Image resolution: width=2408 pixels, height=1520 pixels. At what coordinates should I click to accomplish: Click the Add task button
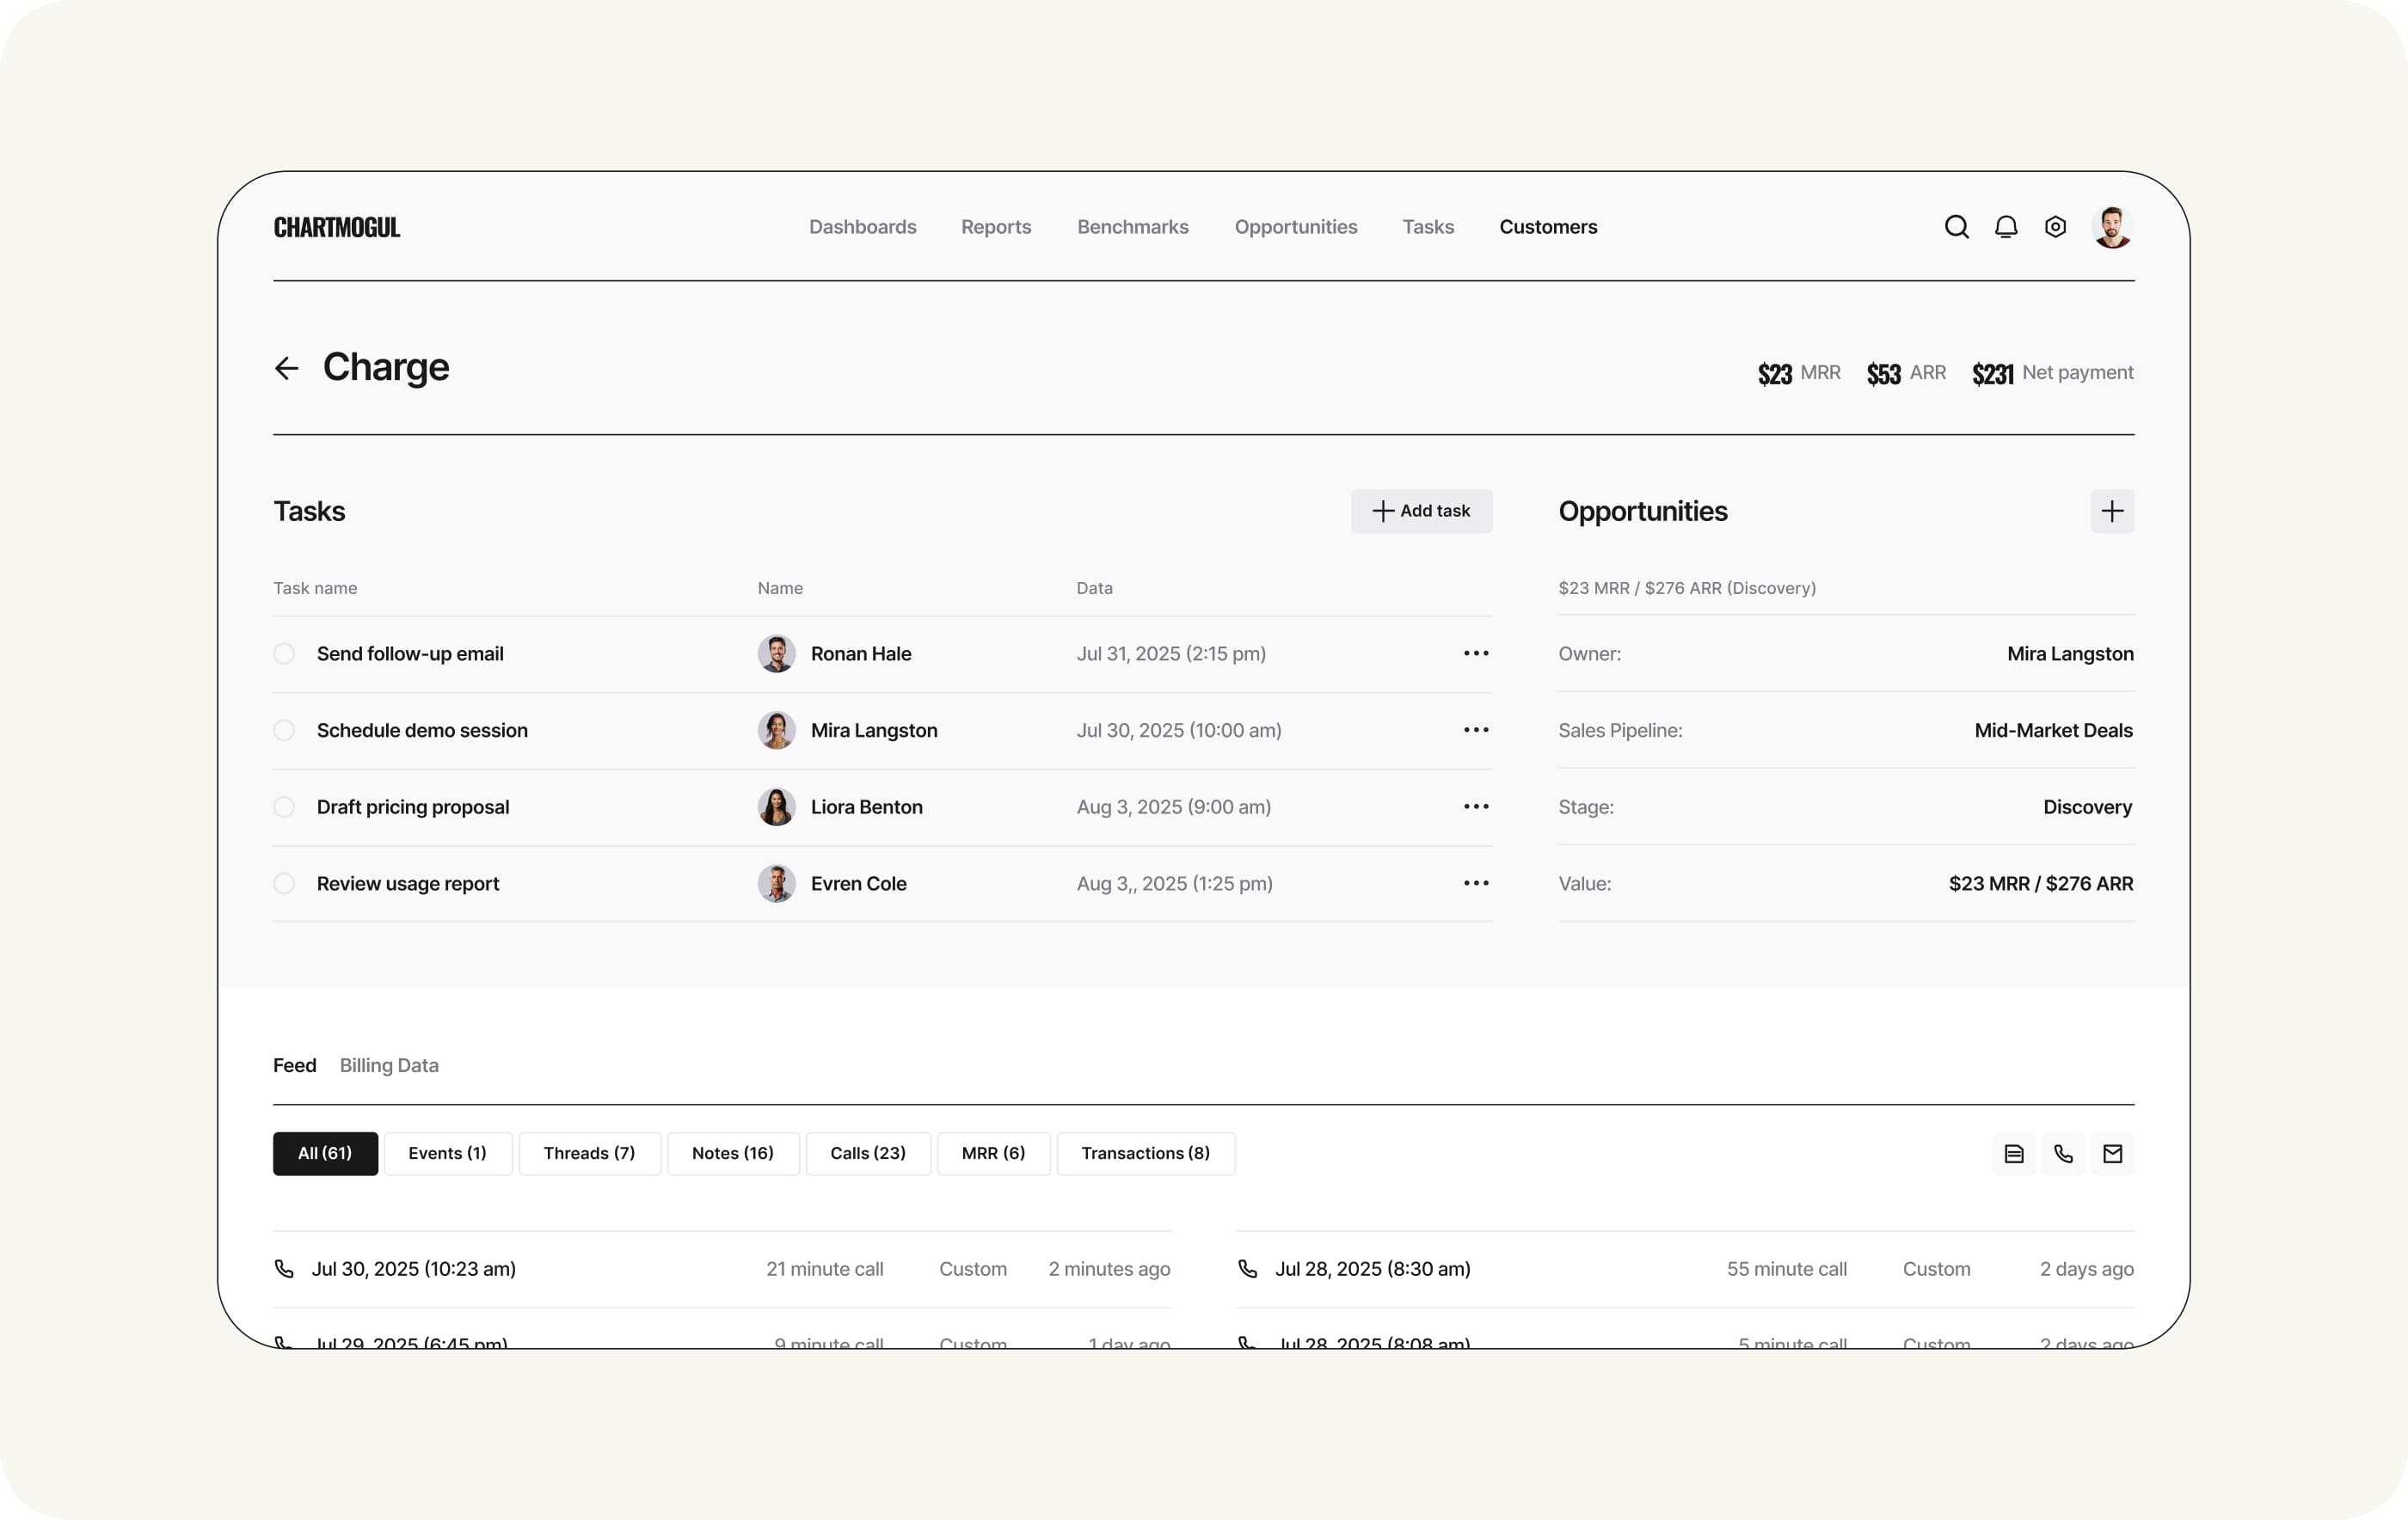(1420, 511)
